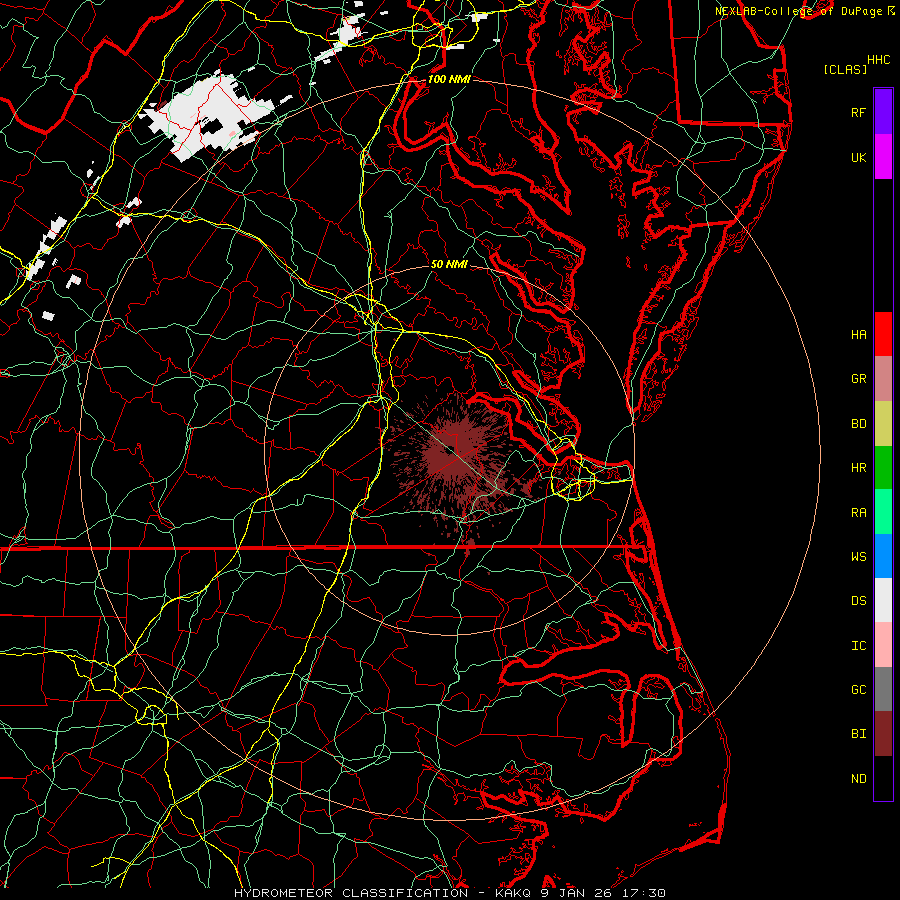Click the ND black legend swatch

click(x=883, y=778)
